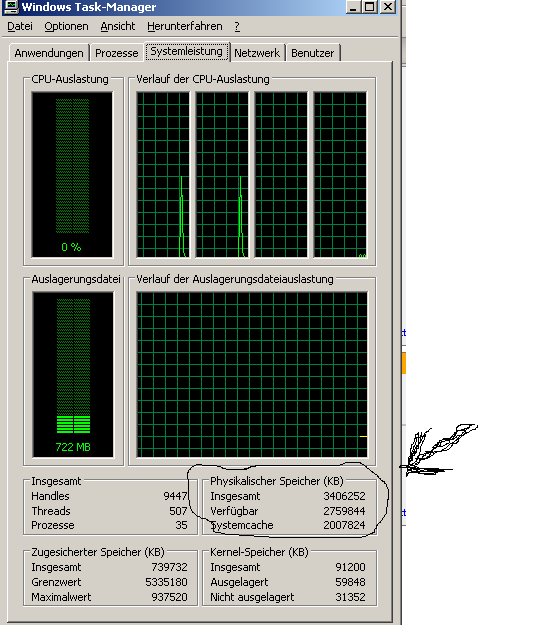This screenshot has height=625, width=534.
Task: Switch to the Prozesse tab
Action: point(116,53)
